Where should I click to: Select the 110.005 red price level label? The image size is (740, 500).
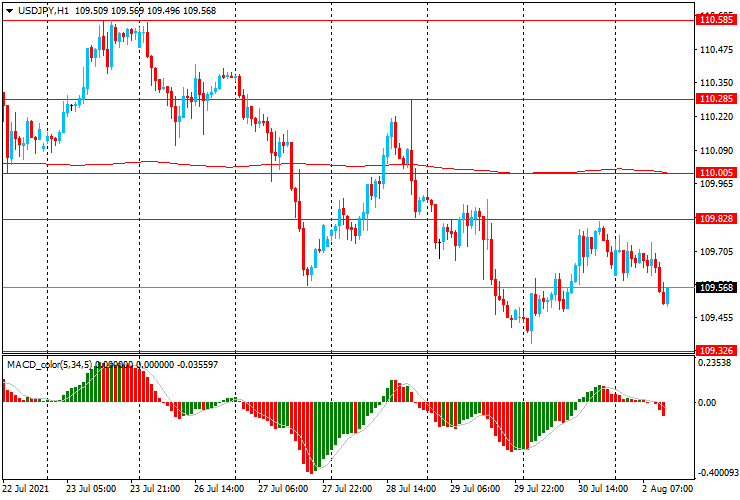(716, 173)
